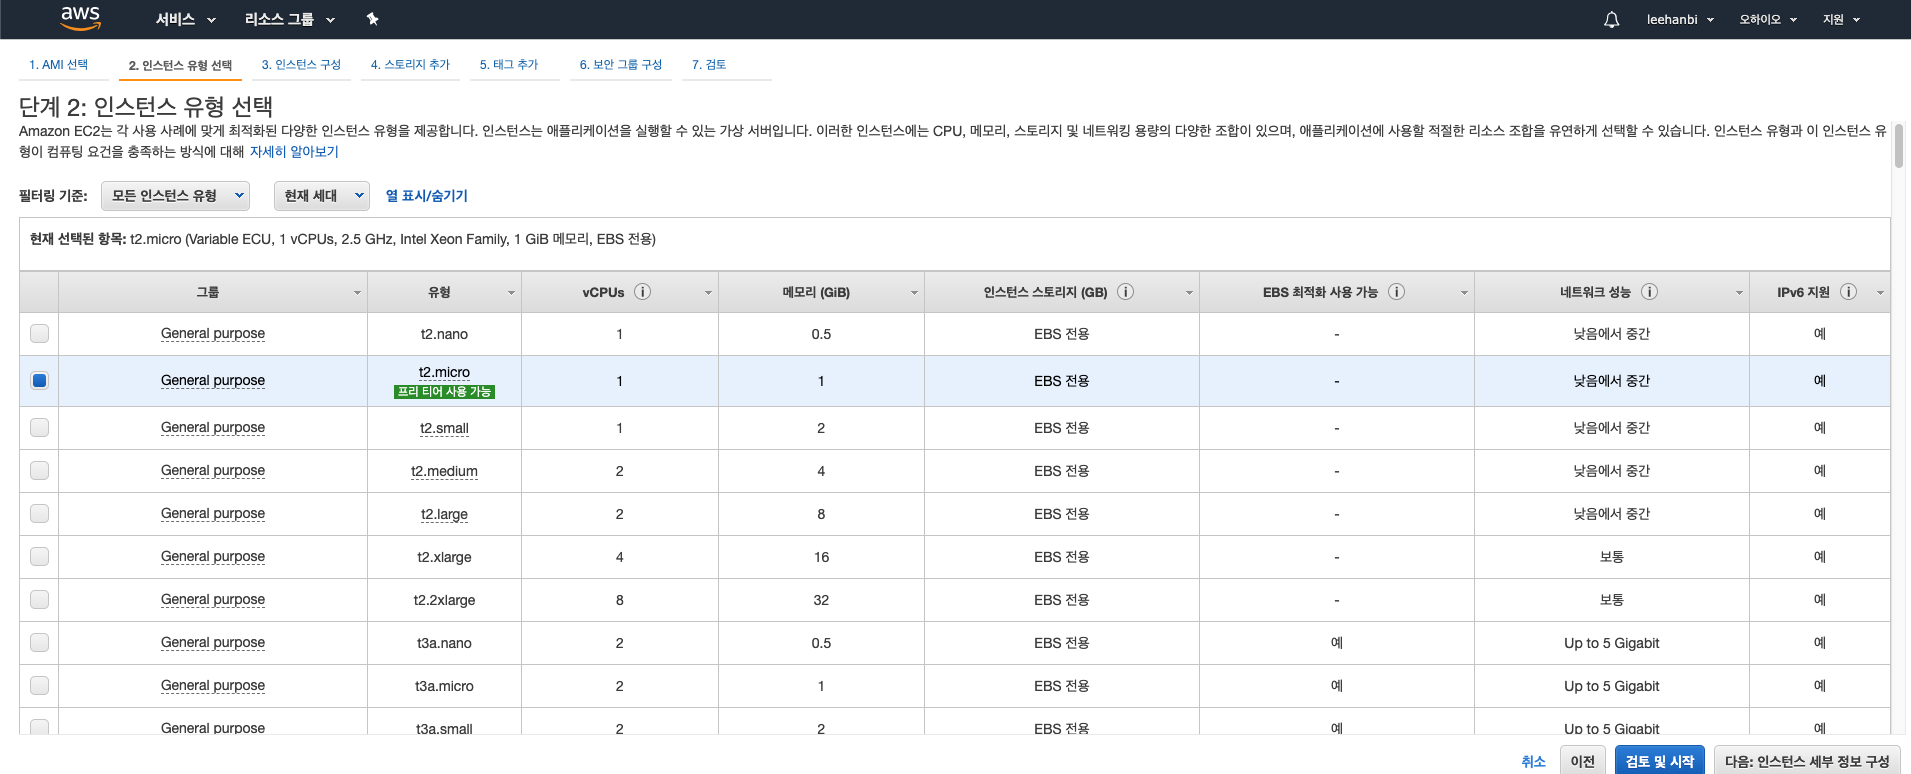Click the 이전 previous button
1911x774 pixels.
point(1583,761)
